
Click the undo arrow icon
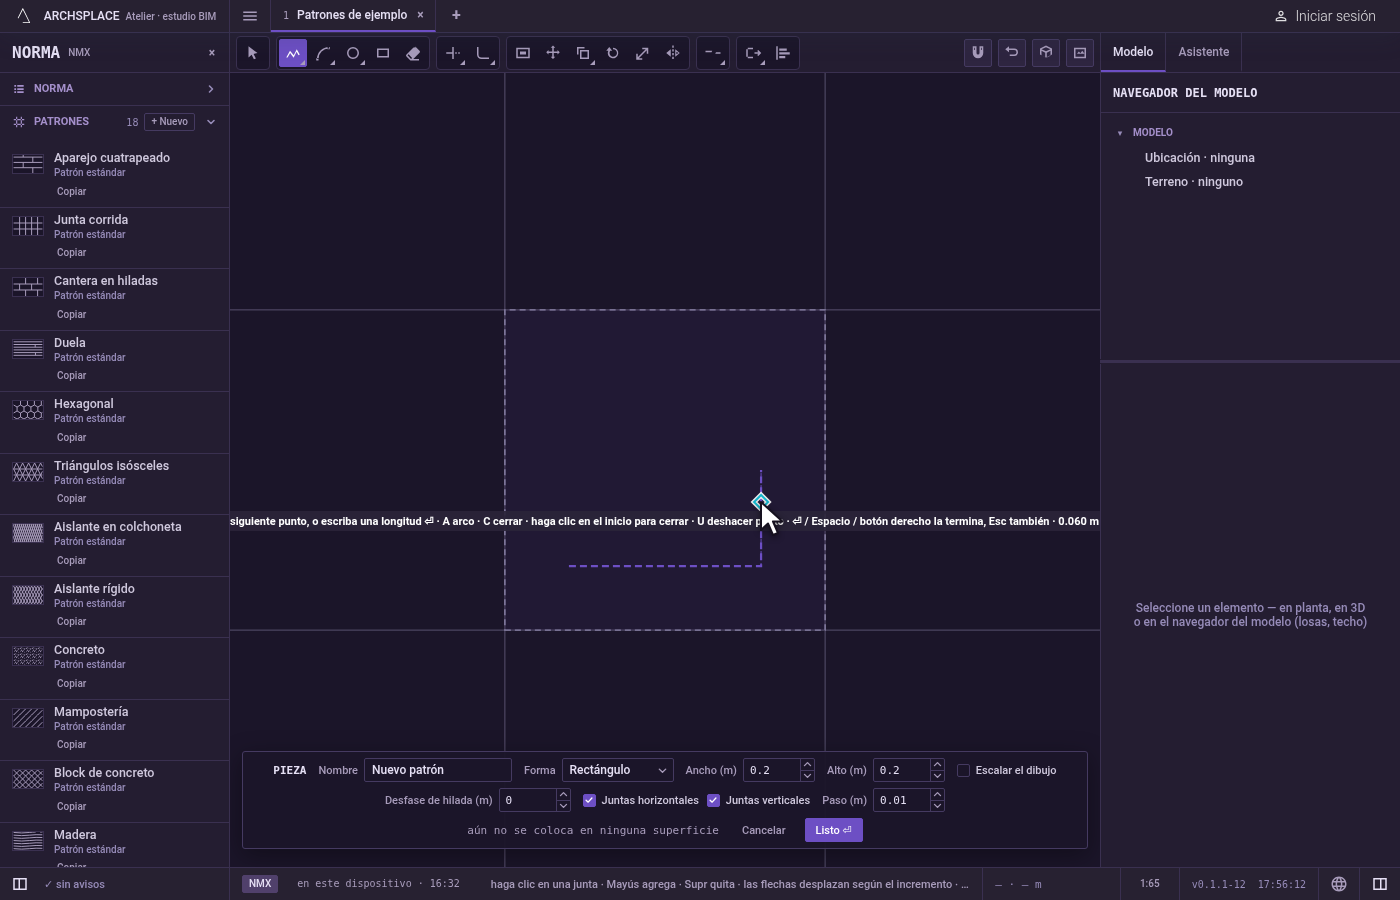coord(1012,53)
